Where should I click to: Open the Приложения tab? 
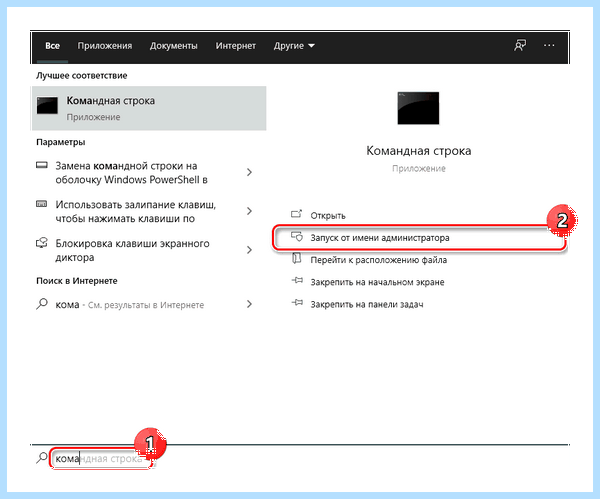click(x=105, y=46)
